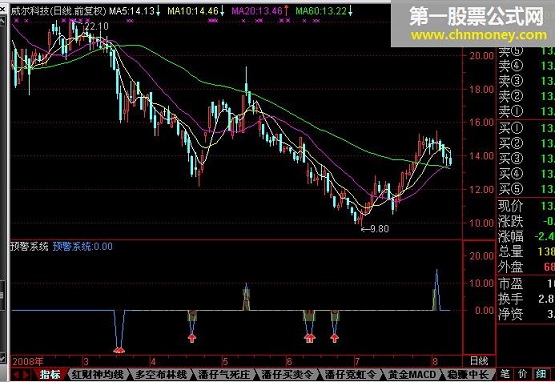Select the 买③ buy order row

(526, 158)
